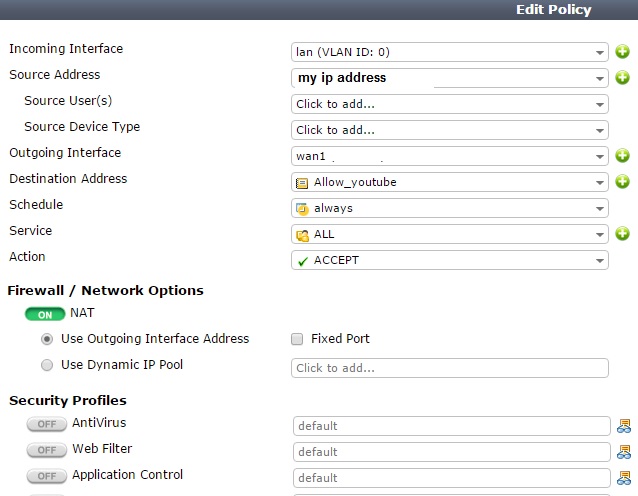The image size is (638, 496).
Task: Open Application Control profile edit icon
Action: [624, 477]
